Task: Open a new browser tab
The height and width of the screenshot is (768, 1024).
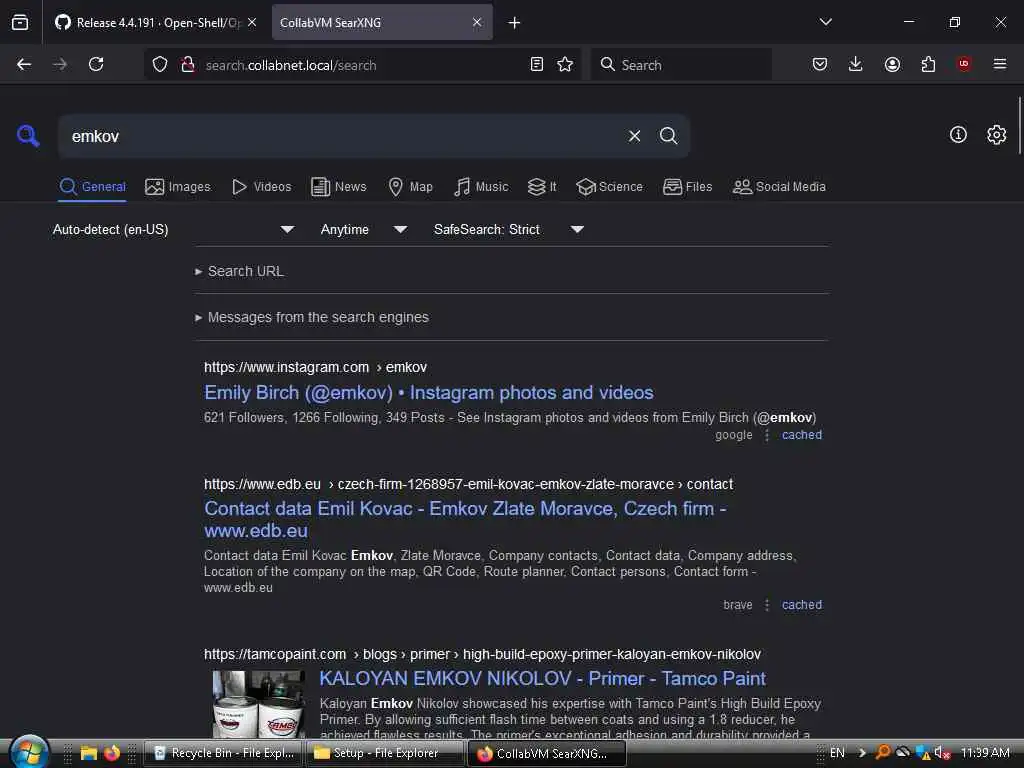Action: coord(515,23)
